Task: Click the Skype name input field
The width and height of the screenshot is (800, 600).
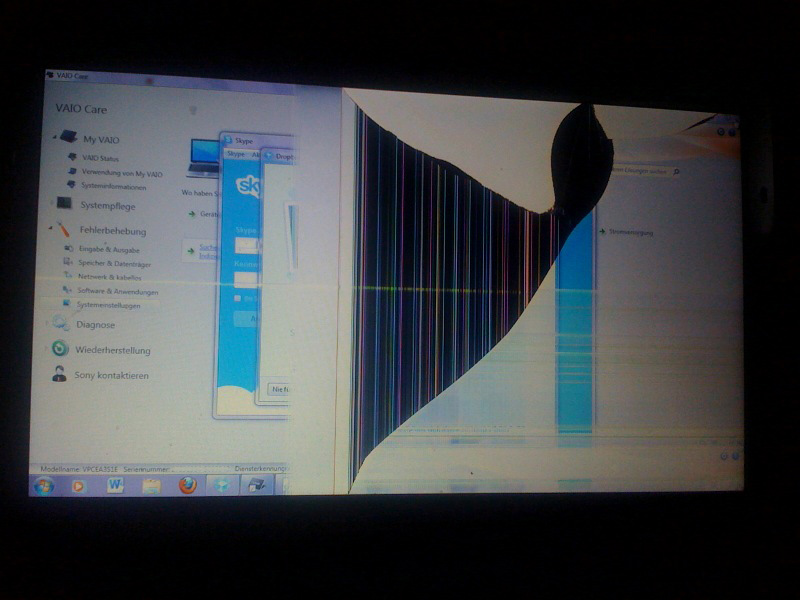Action: tap(247, 246)
